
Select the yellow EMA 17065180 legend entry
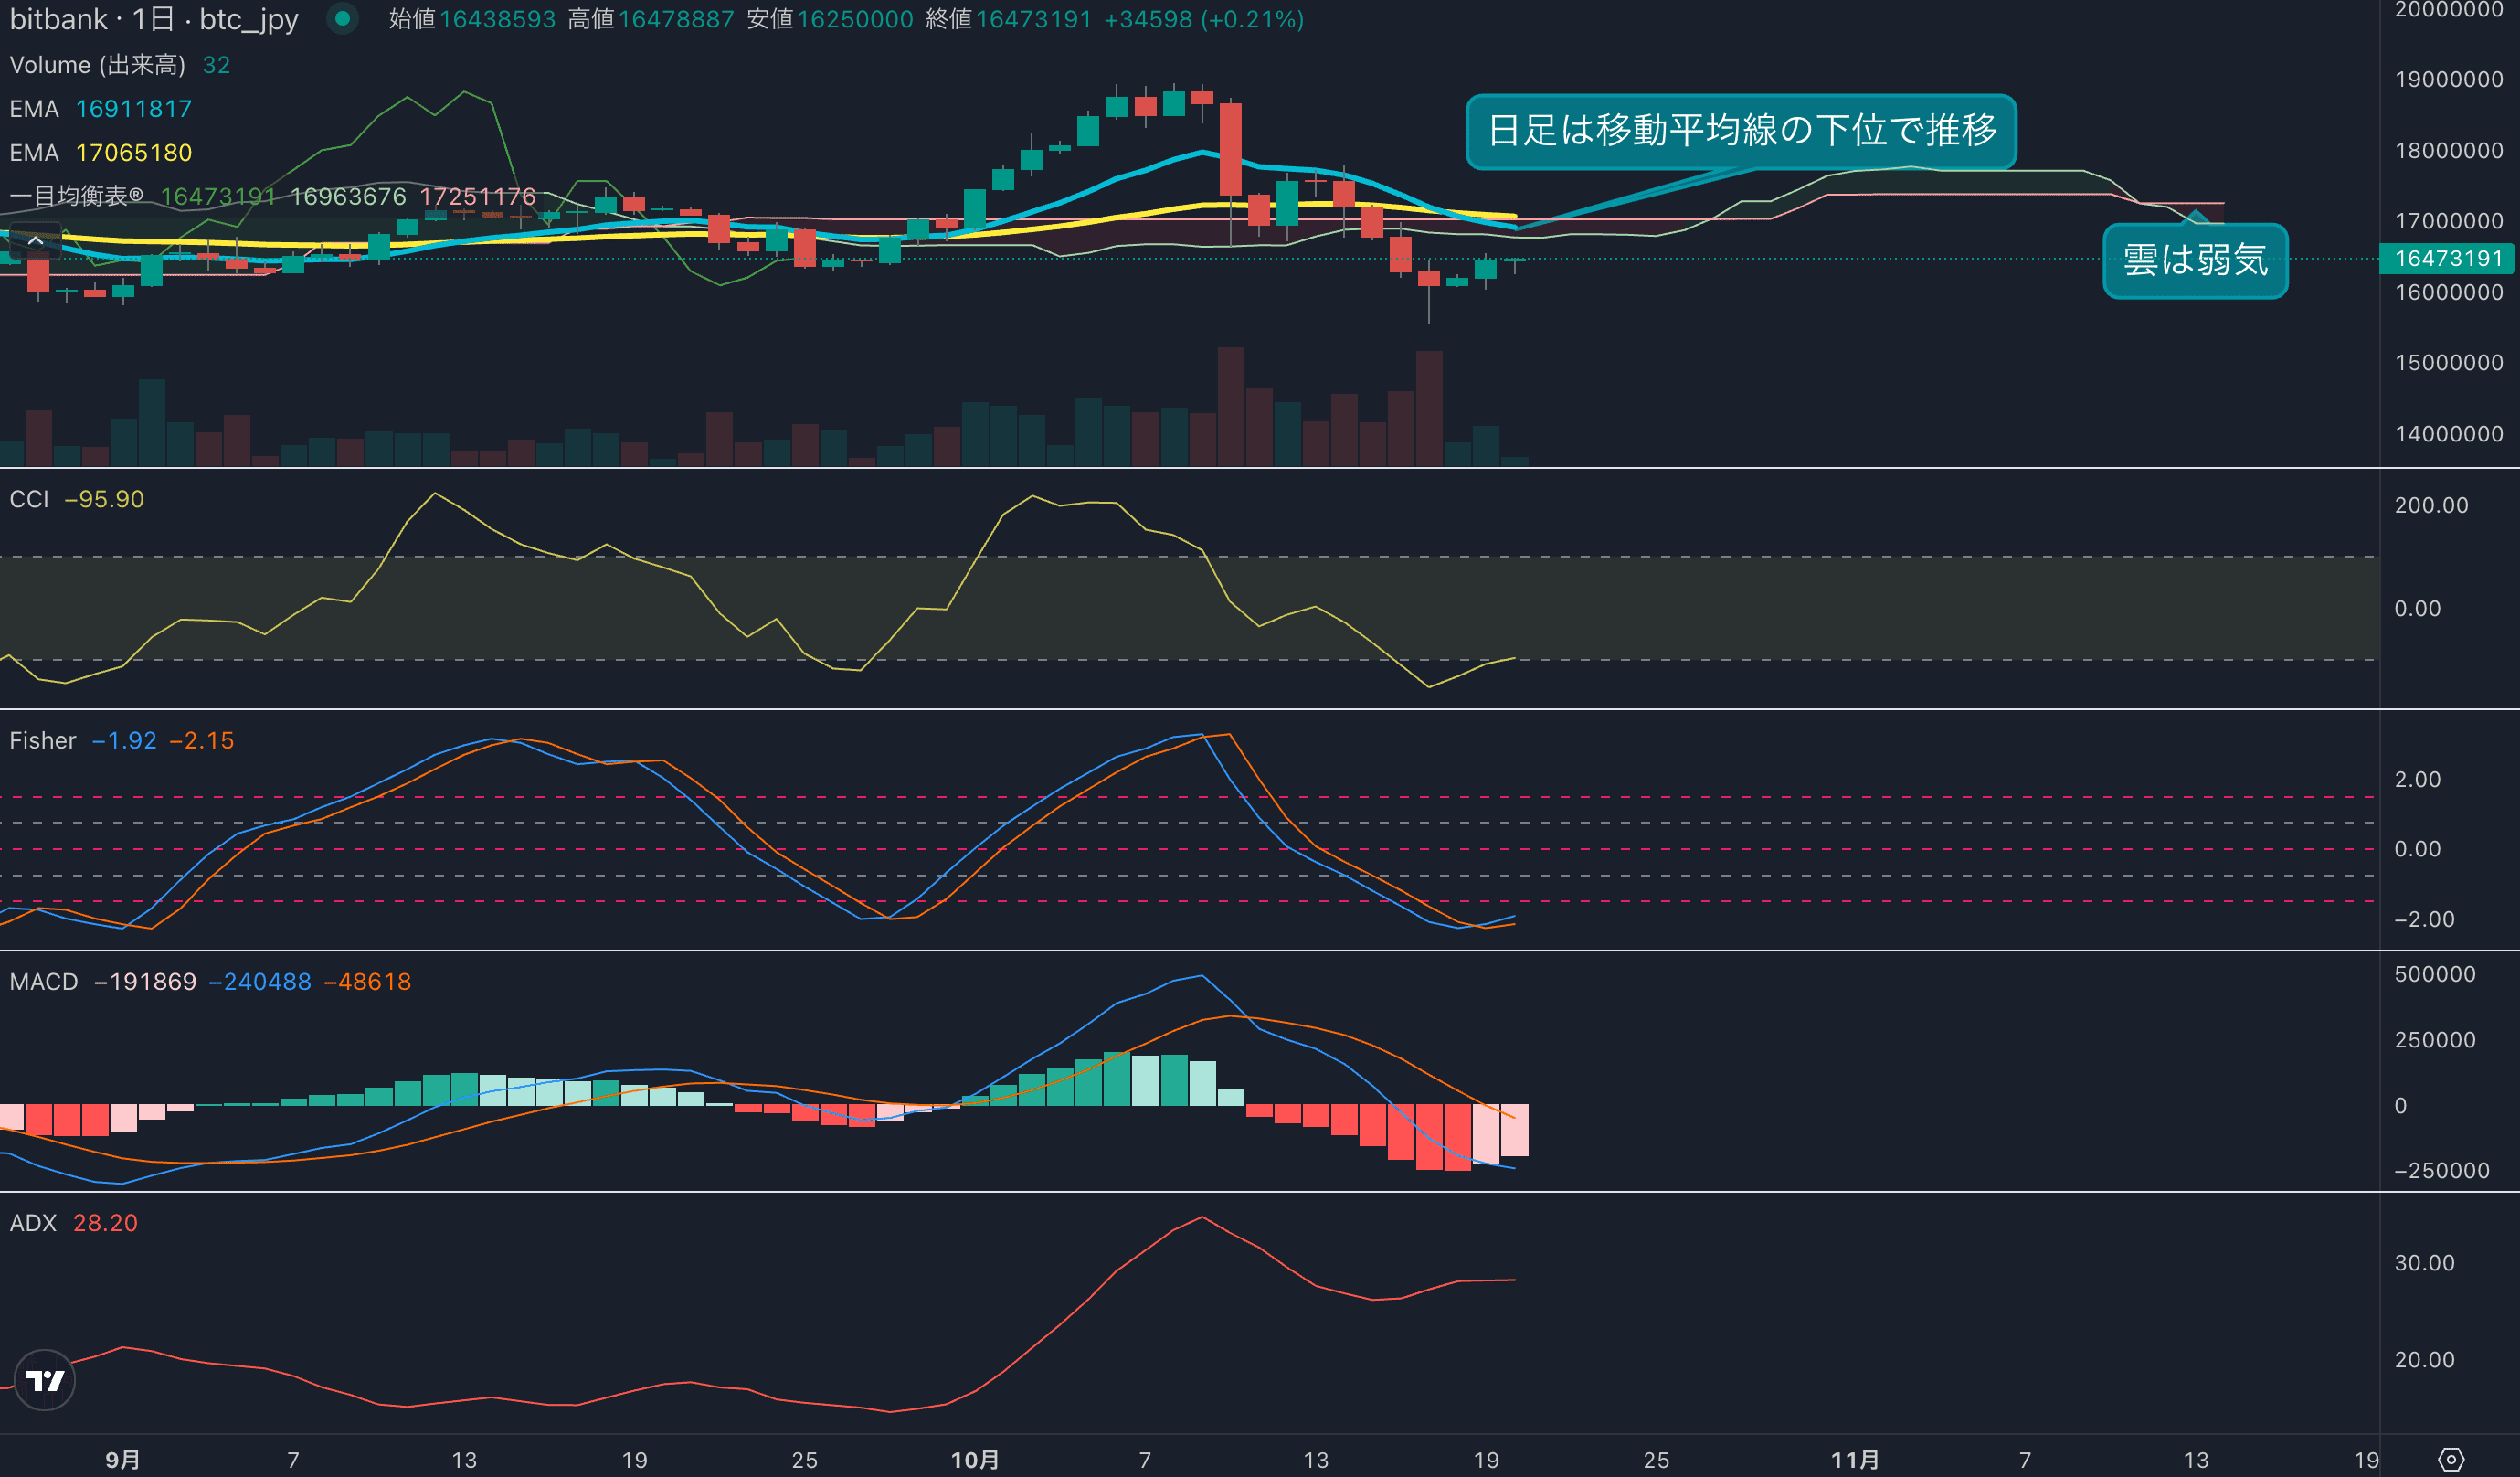[100, 153]
